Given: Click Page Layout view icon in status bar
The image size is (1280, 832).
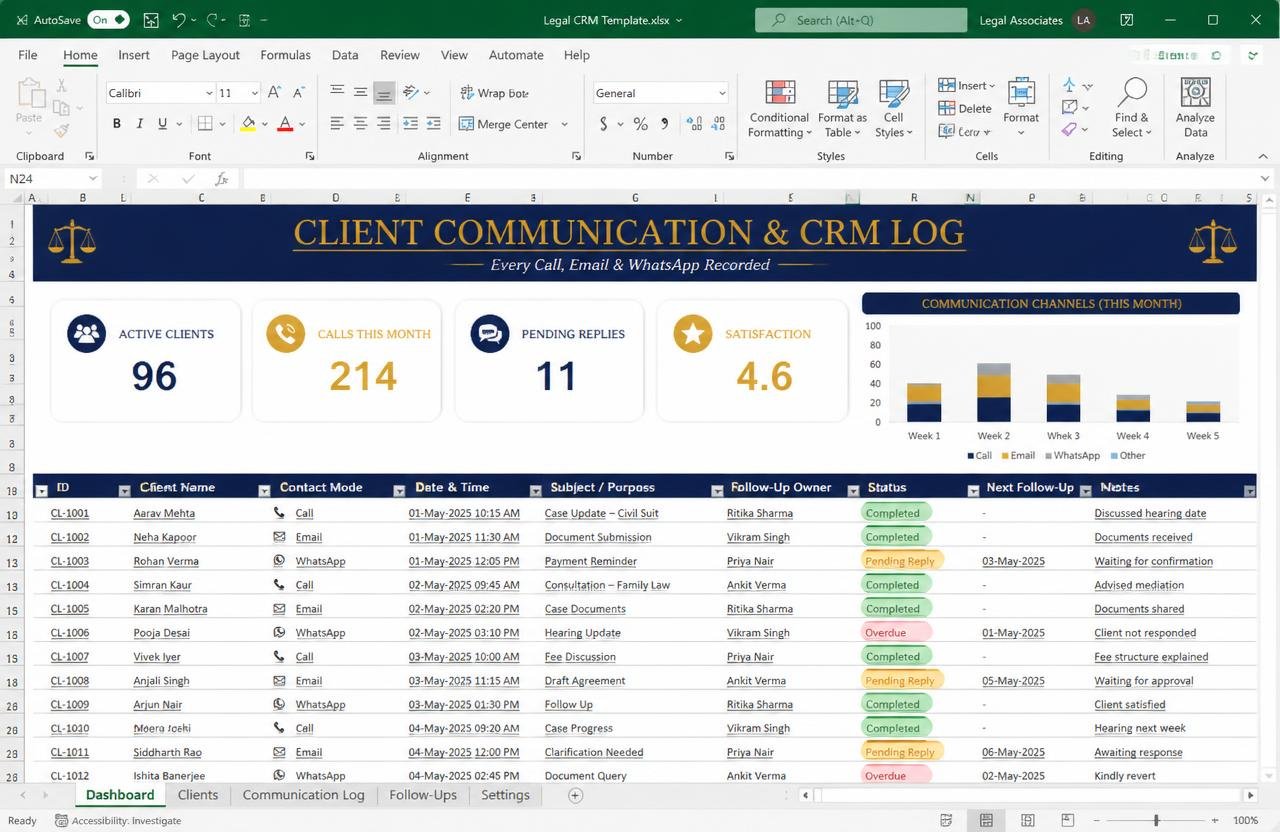Looking at the screenshot, I should (x=1026, y=821).
